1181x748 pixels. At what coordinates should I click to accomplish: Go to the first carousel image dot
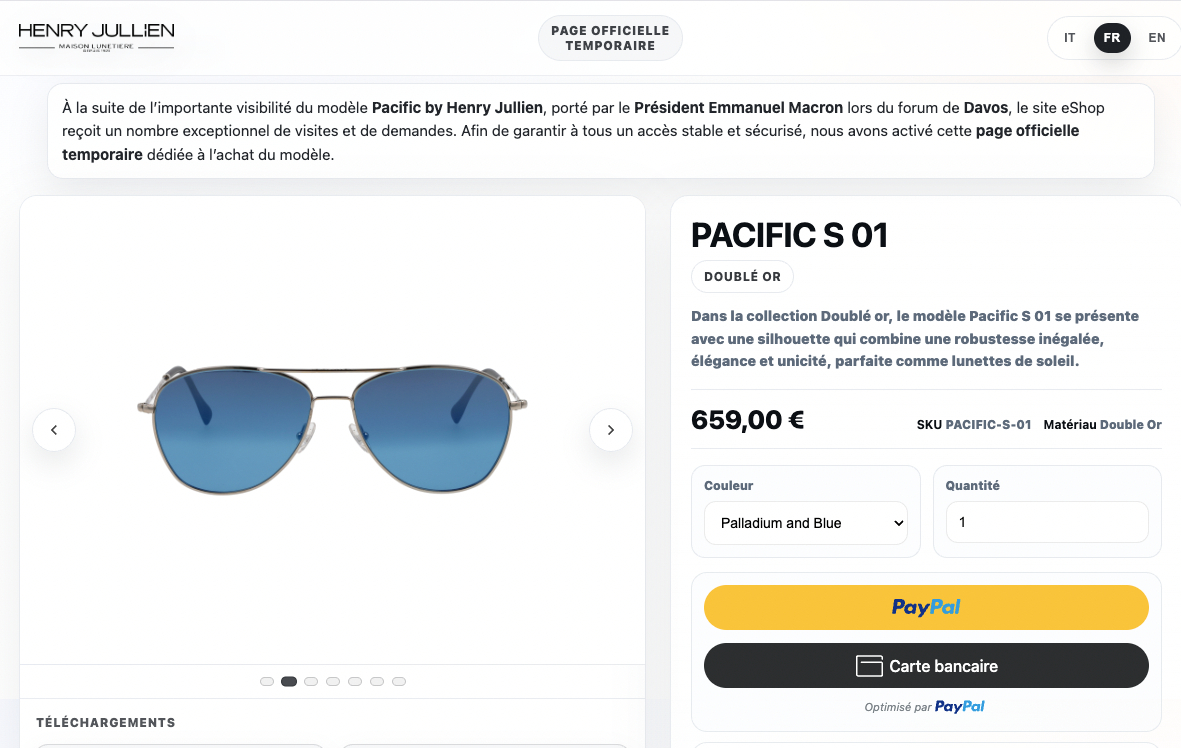(x=267, y=682)
